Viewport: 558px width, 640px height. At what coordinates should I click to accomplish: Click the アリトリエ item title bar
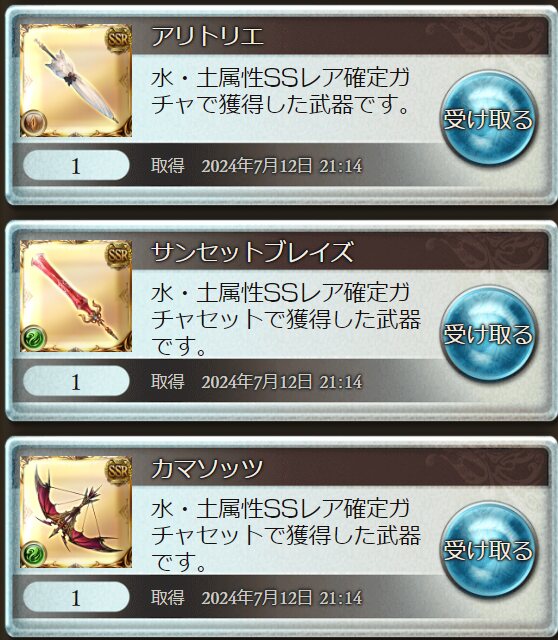click(340, 36)
